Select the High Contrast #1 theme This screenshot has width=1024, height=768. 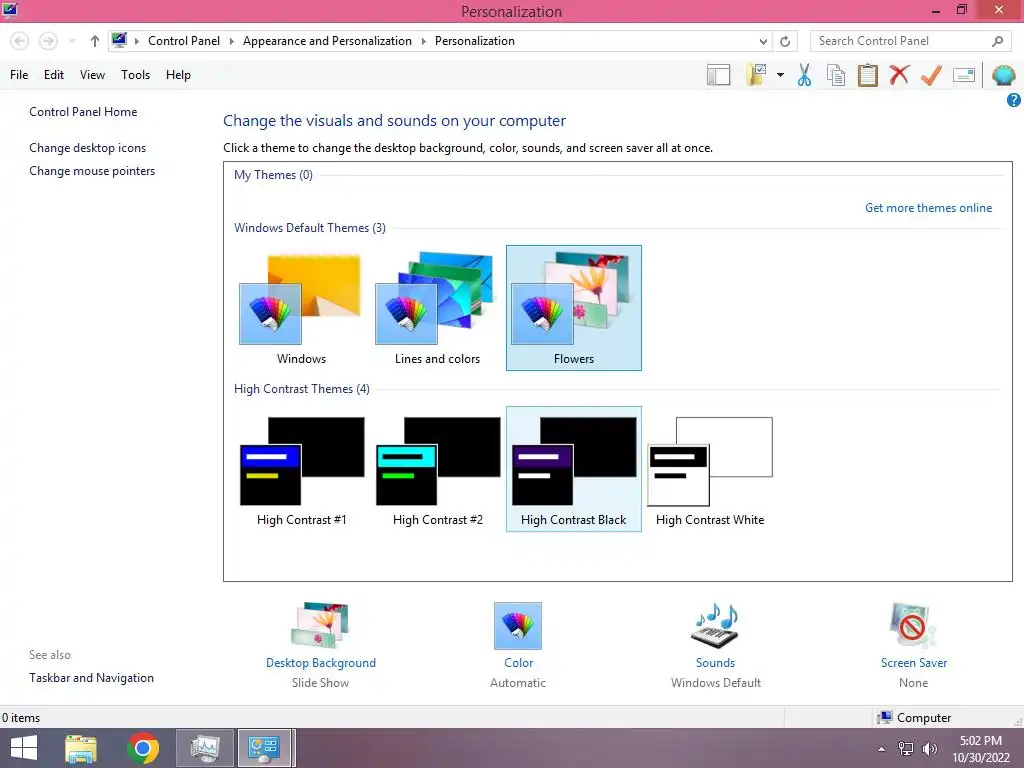pos(301,470)
